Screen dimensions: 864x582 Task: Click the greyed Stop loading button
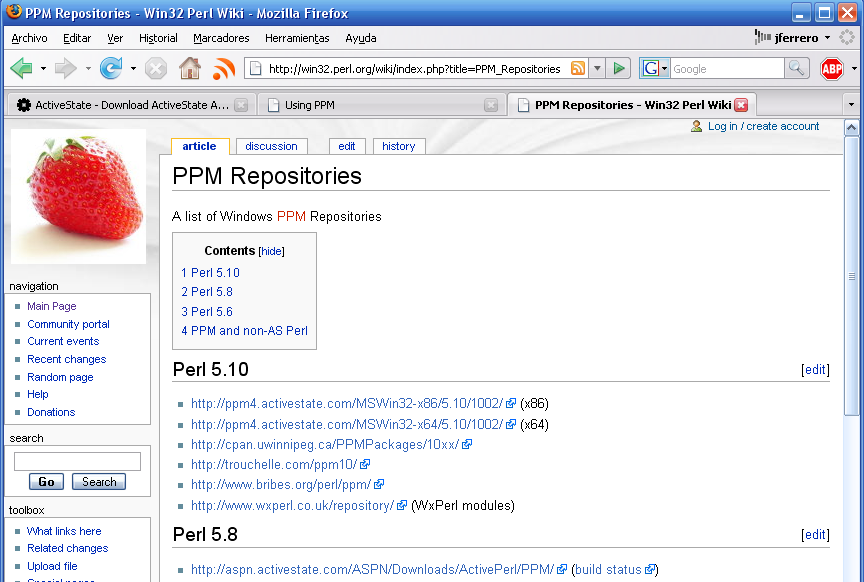coord(156,69)
